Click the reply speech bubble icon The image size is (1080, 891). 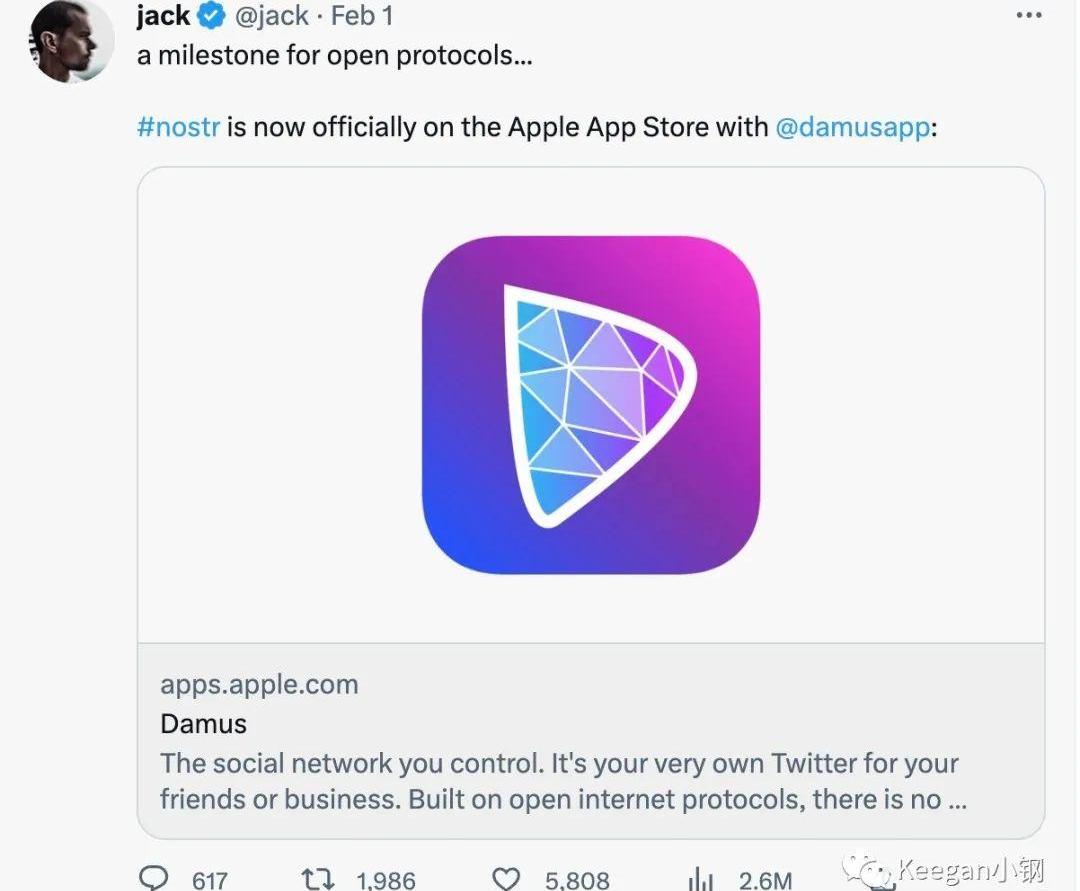click(154, 879)
